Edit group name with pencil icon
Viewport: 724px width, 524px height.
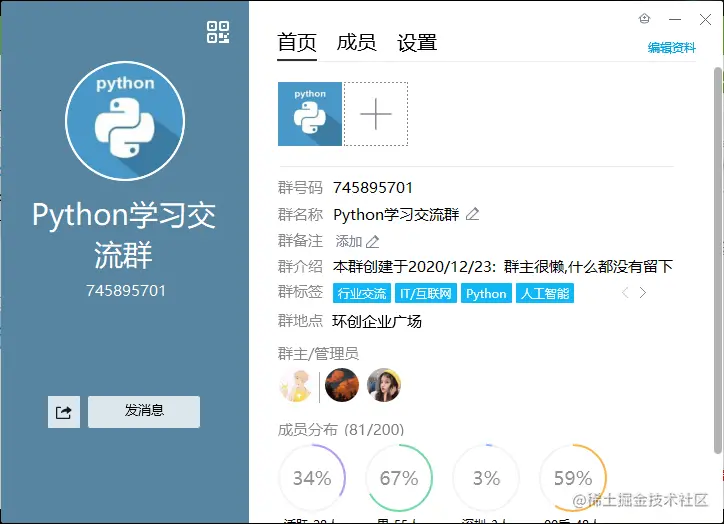coord(472,214)
